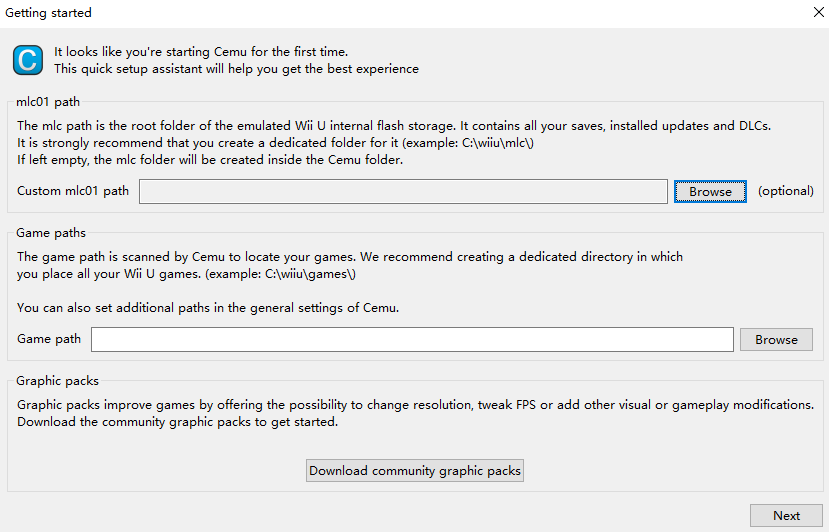This screenshot has width=829, height=532.
Task: Click the "Graphic packs" group heading
Action: (58, 381)
